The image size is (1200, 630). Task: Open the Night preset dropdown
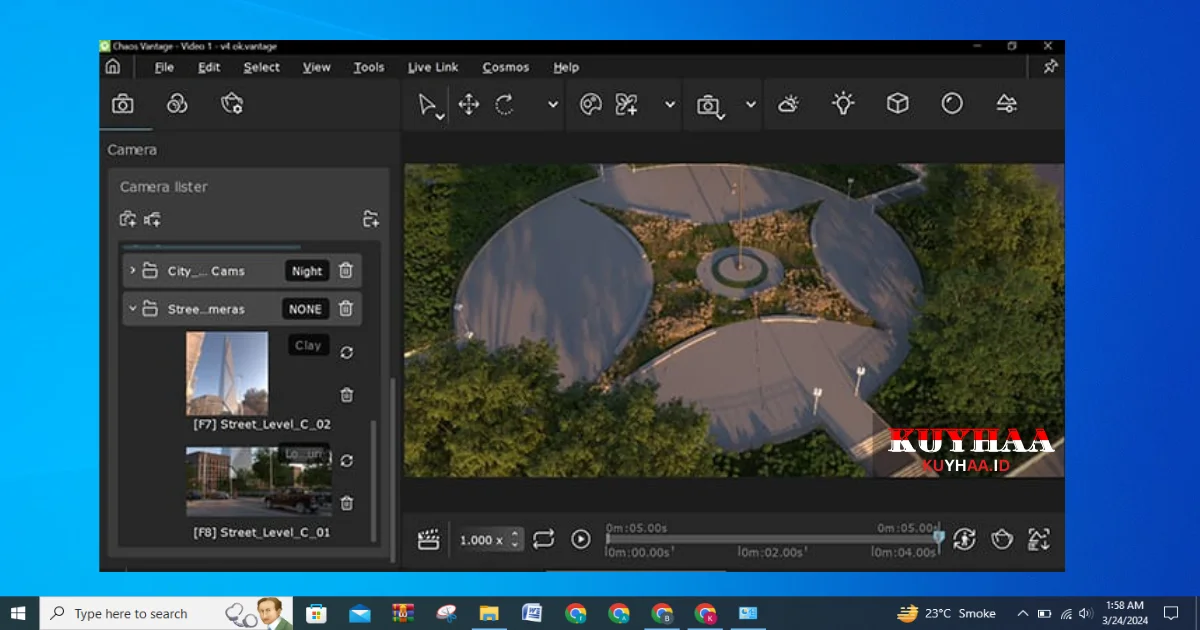(307, 271)
